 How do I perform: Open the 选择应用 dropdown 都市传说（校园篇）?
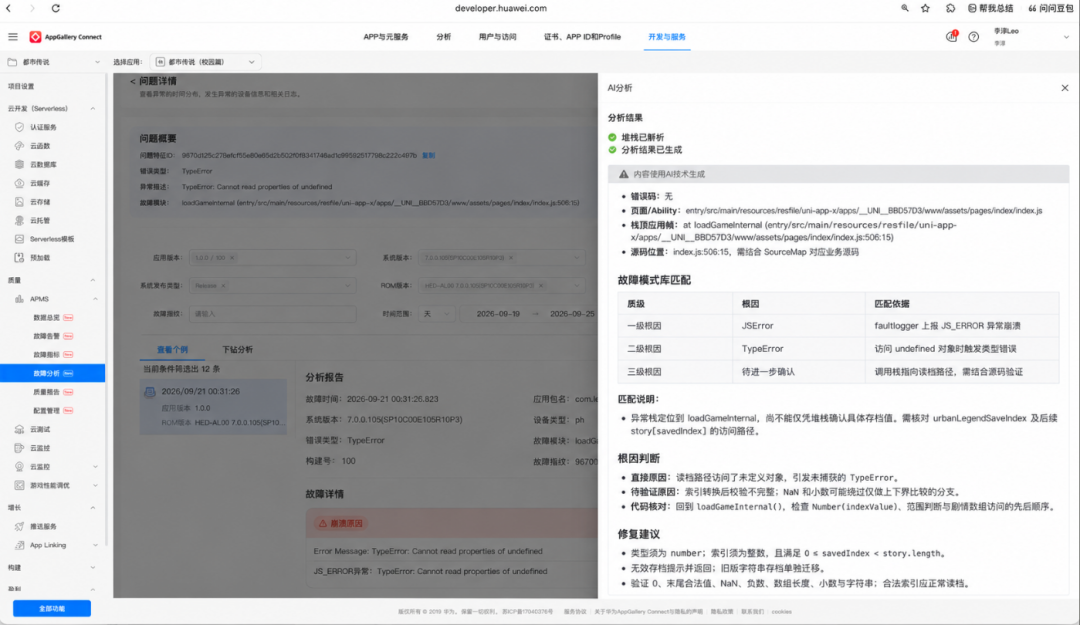[205, 62]
